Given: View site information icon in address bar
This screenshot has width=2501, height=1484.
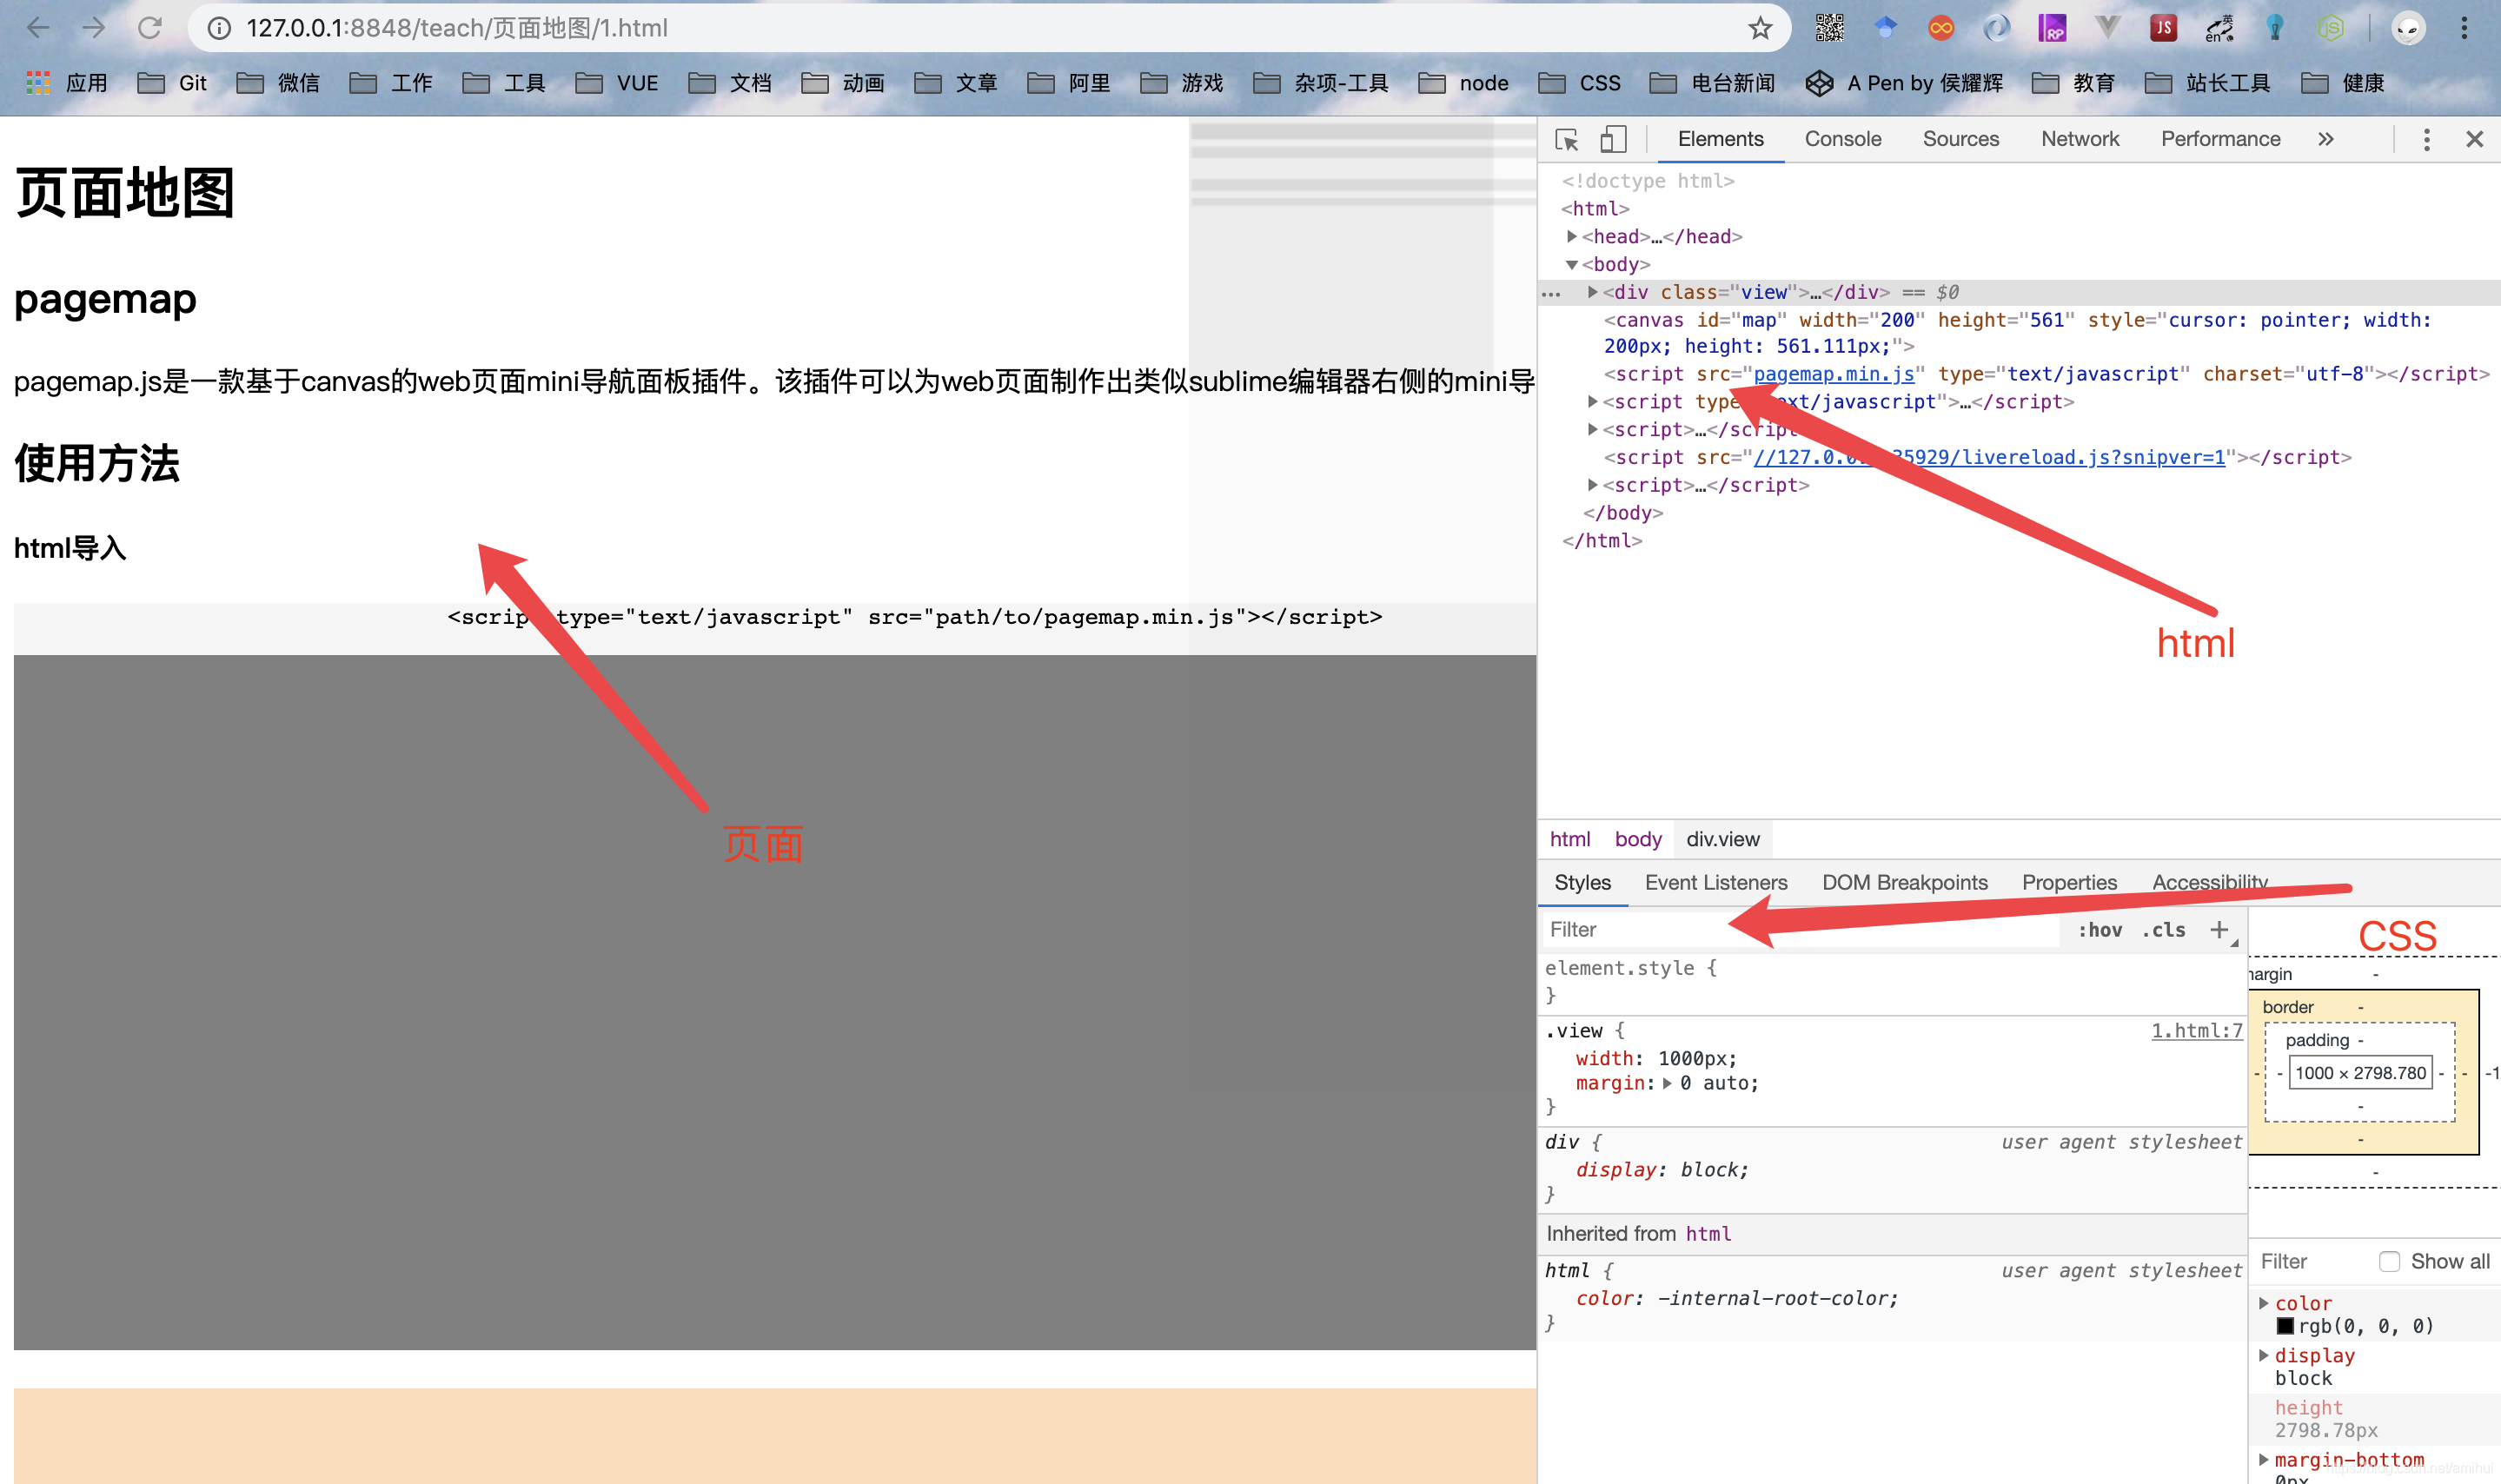Looking at the screenshot, I should pyautogui.click(x=219, y=28).
